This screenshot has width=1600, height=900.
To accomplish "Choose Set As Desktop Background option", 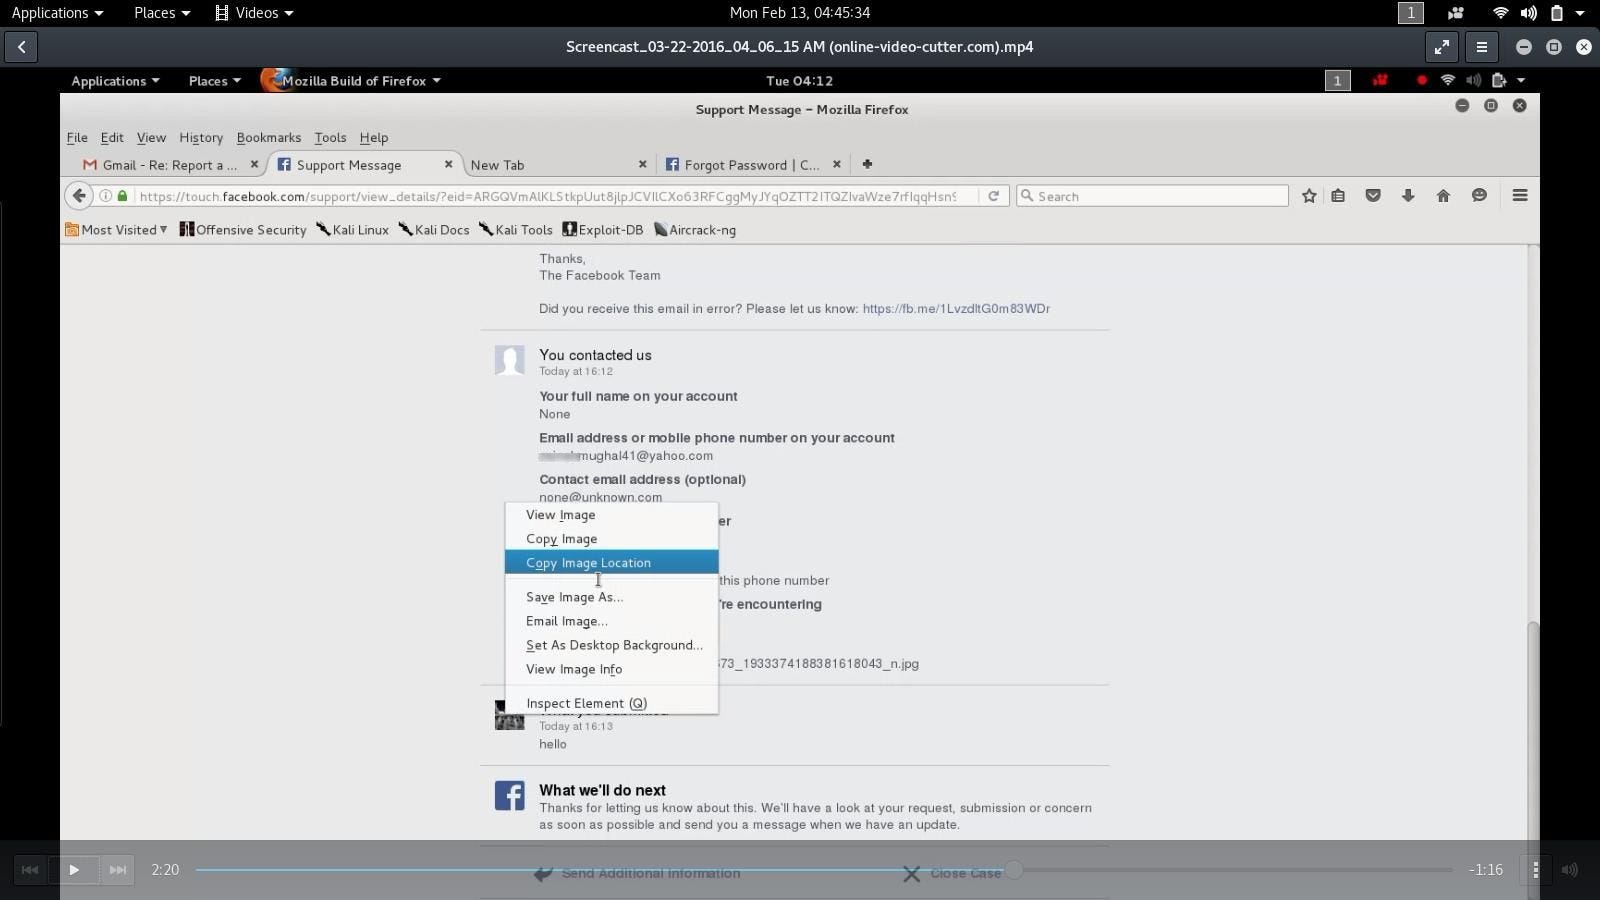I will [x=611, y=645].
